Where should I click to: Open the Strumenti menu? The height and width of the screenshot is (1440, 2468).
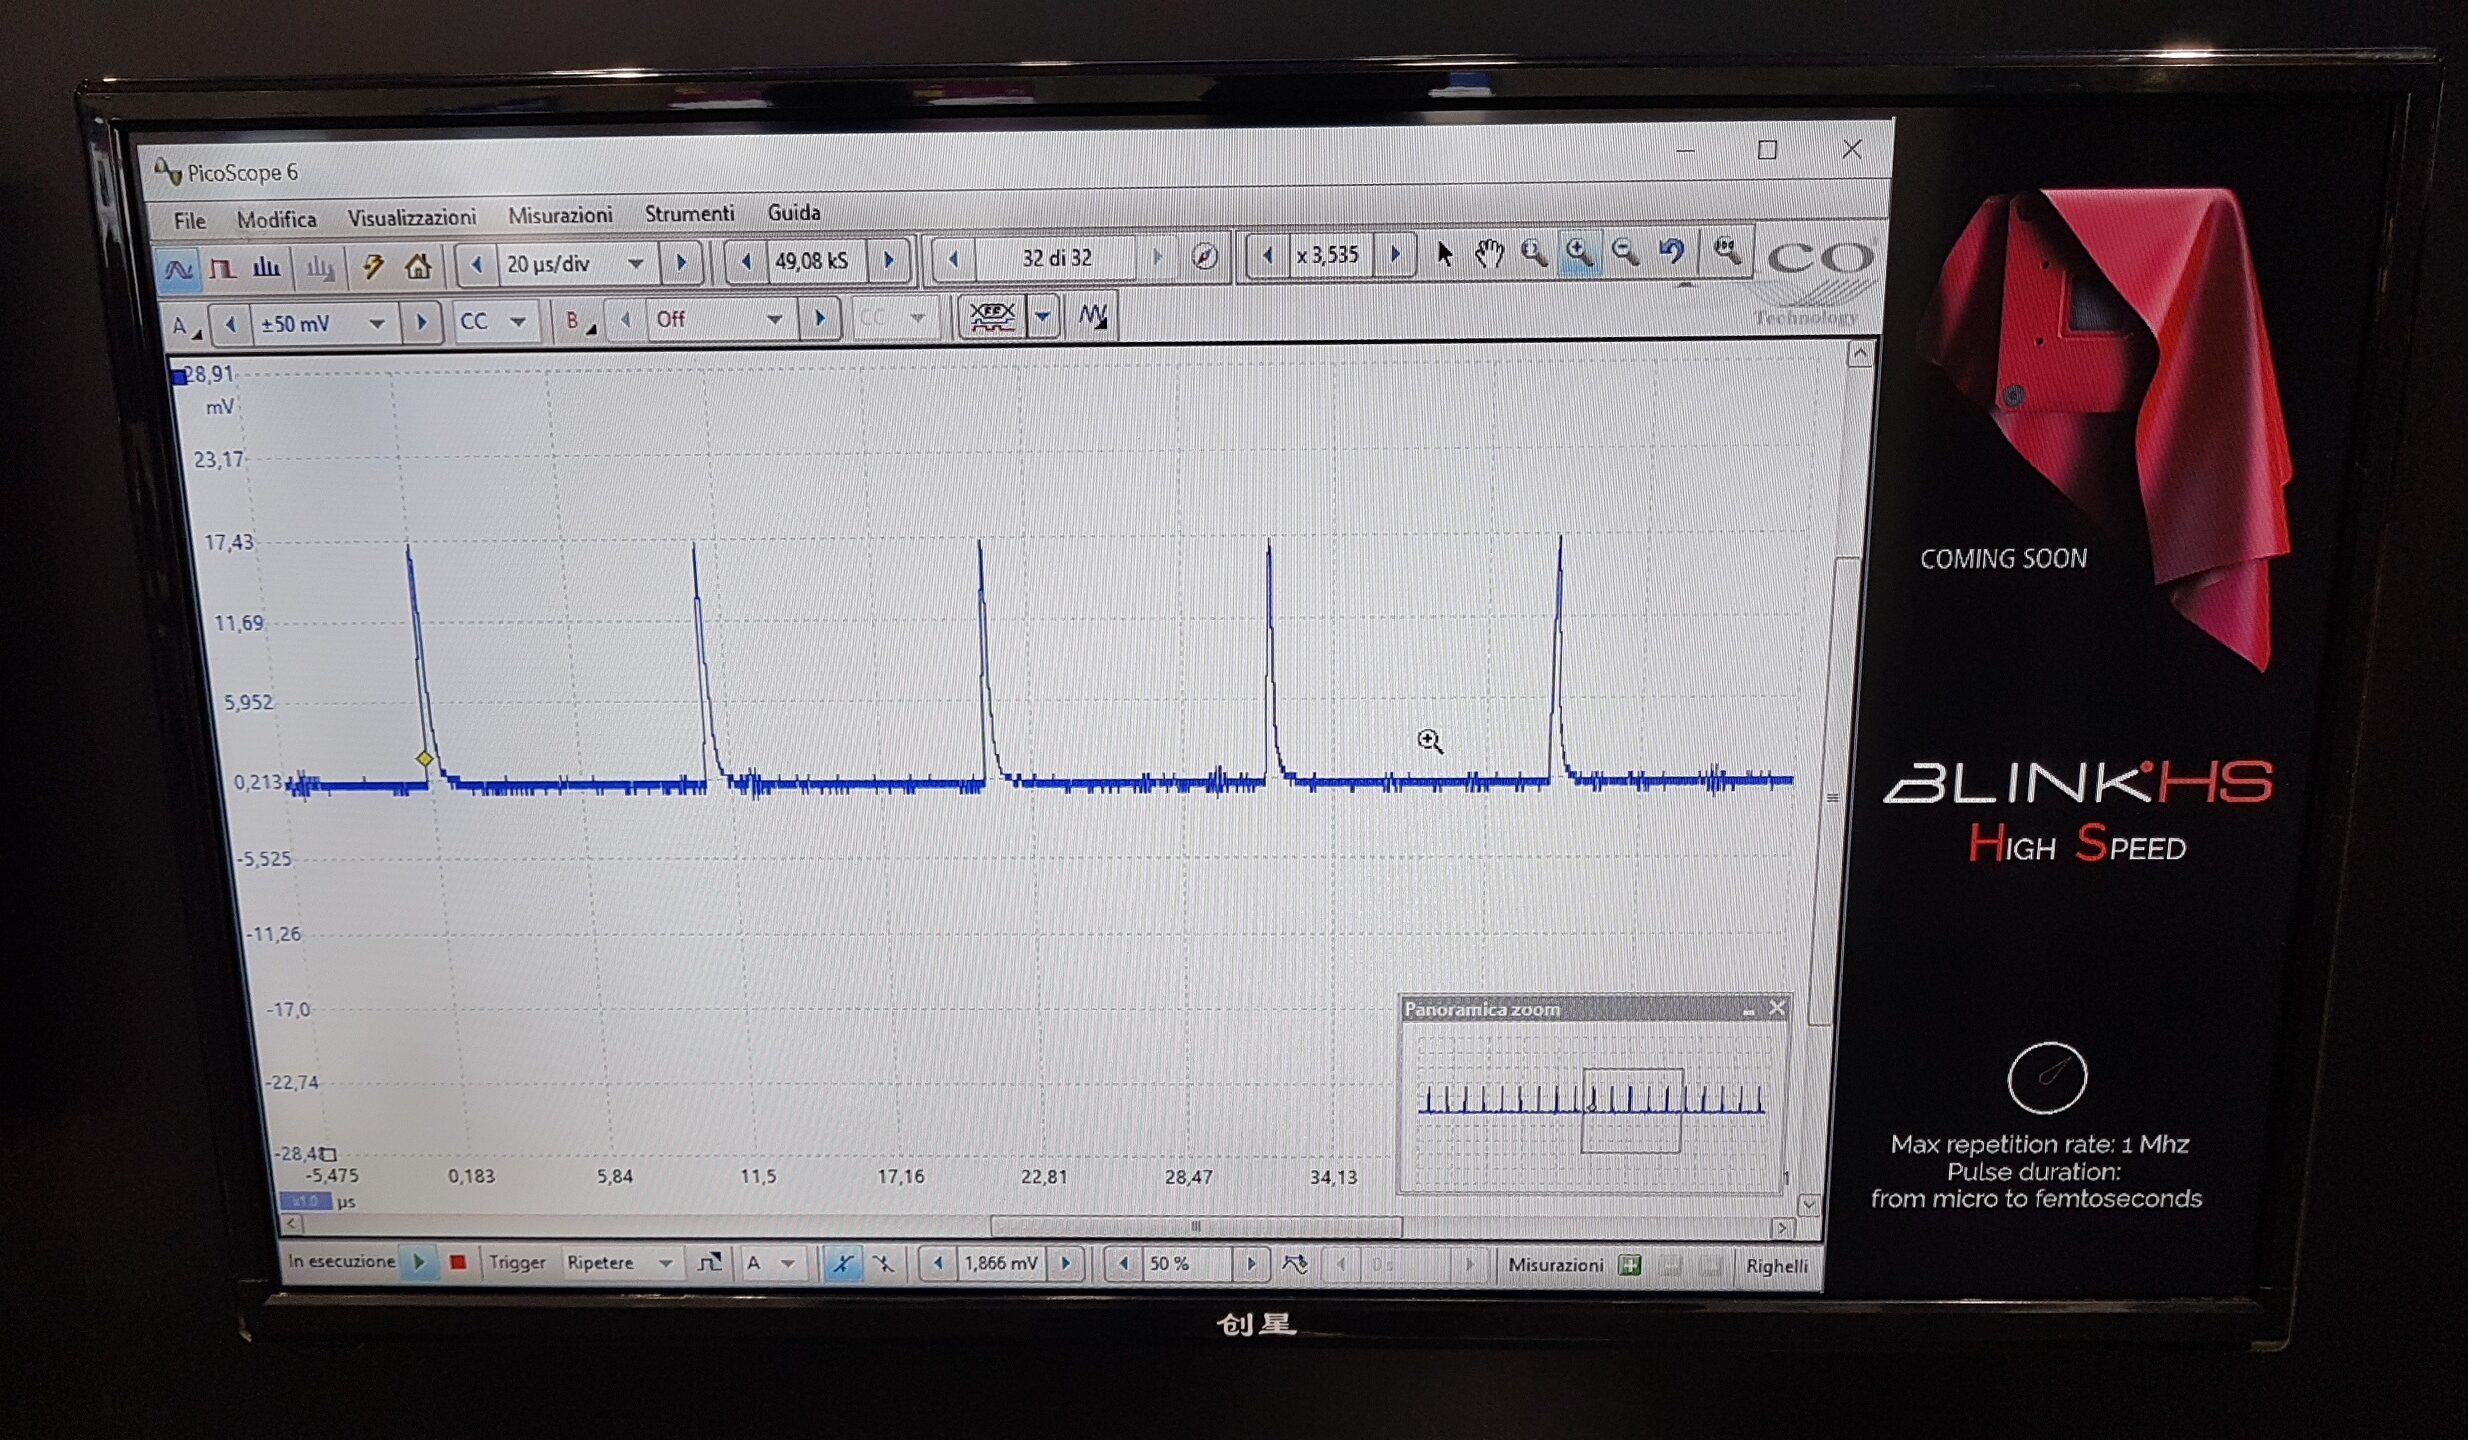[689, 214]
